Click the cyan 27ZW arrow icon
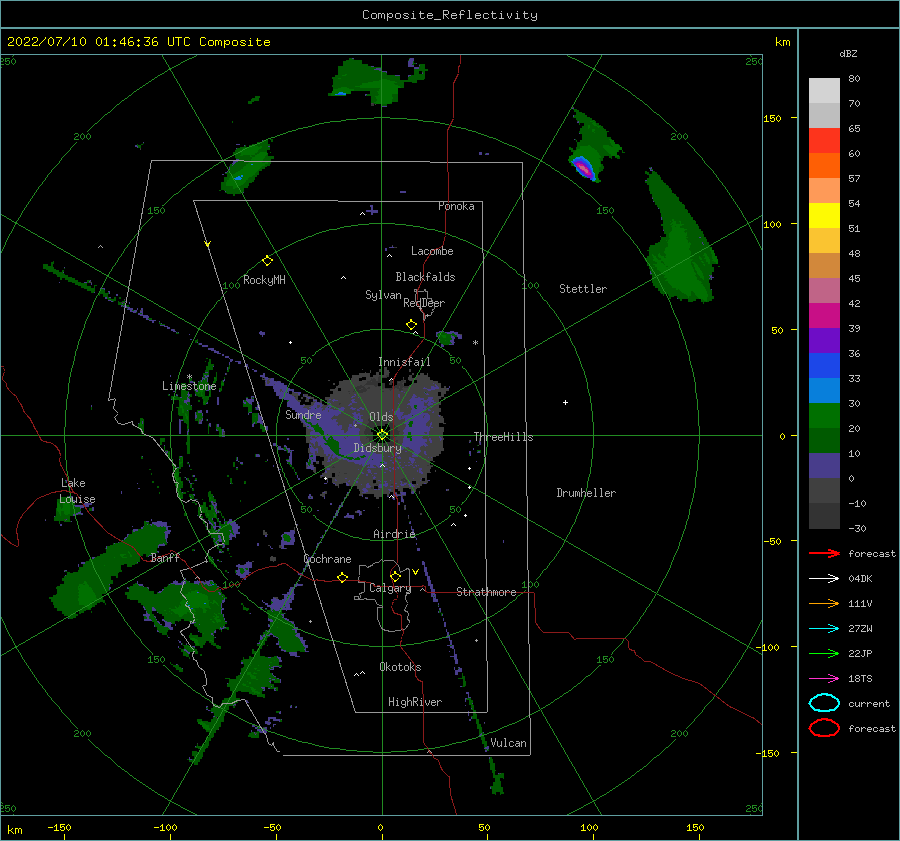Image resolution: width=900 pixels, height=841 pixels. [x=824, y=629]
